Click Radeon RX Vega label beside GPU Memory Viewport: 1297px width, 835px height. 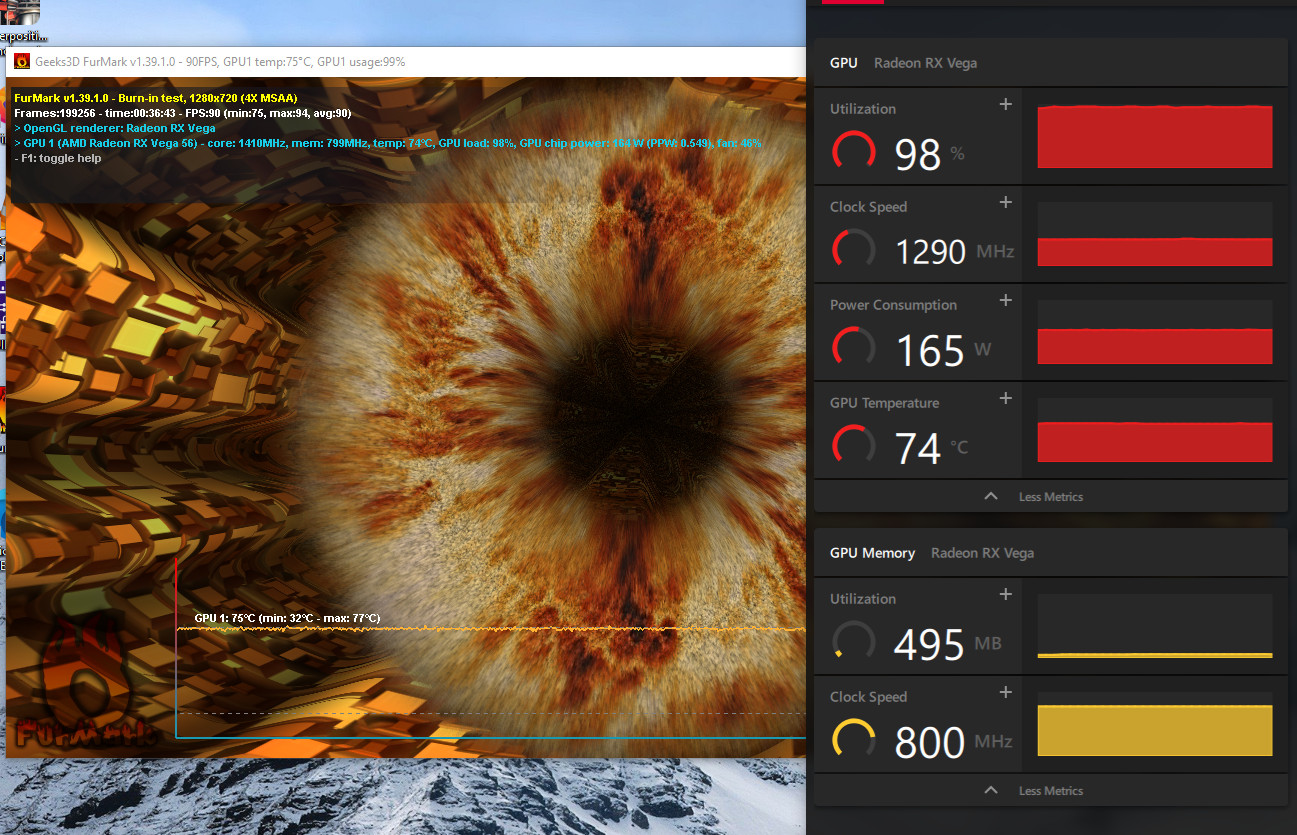982,553
